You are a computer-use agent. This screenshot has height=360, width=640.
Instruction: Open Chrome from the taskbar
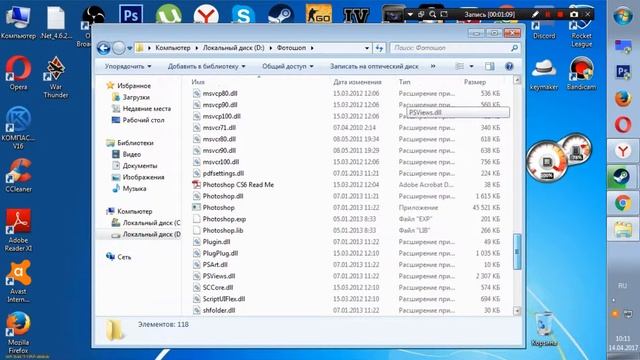623,203
